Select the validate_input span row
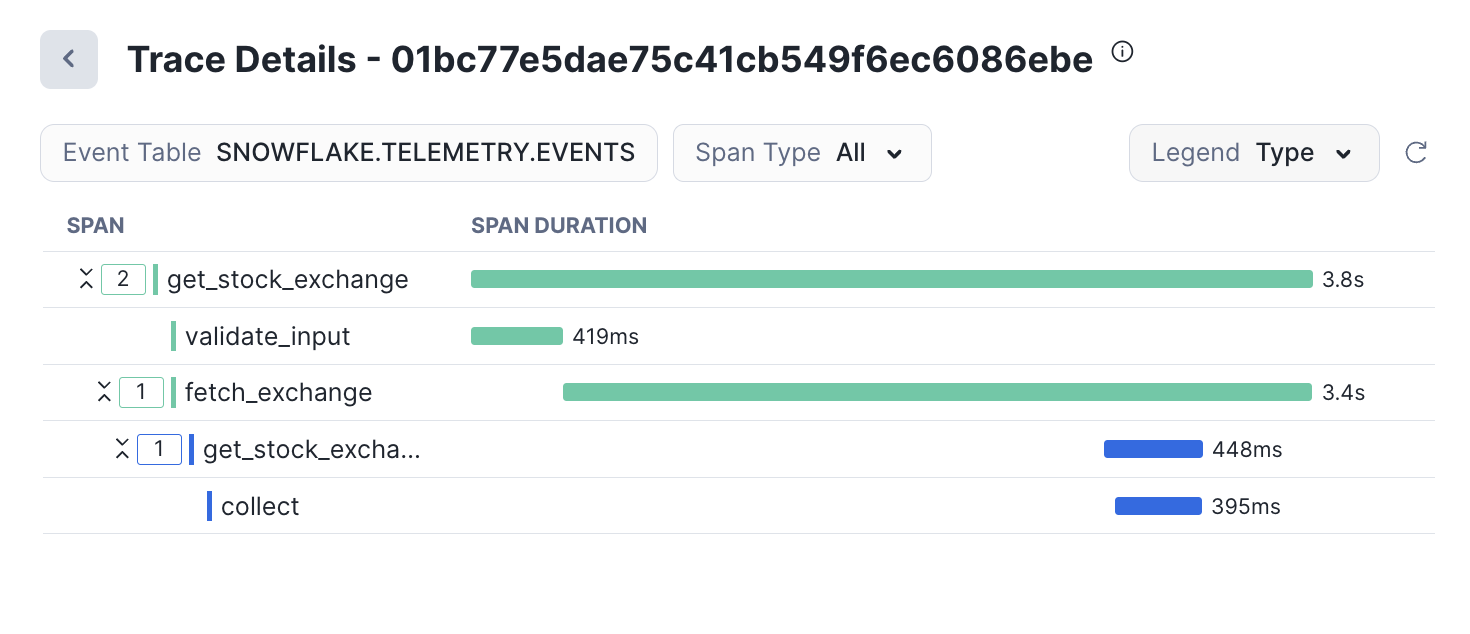Screen dimensions: 1470x634 (738, 336)
